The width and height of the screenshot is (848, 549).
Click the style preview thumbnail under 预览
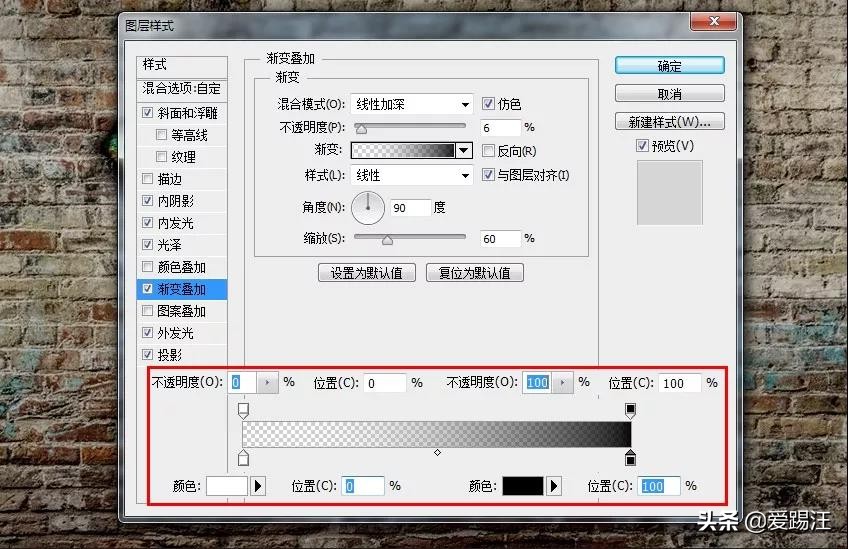(x=670, y=192)
